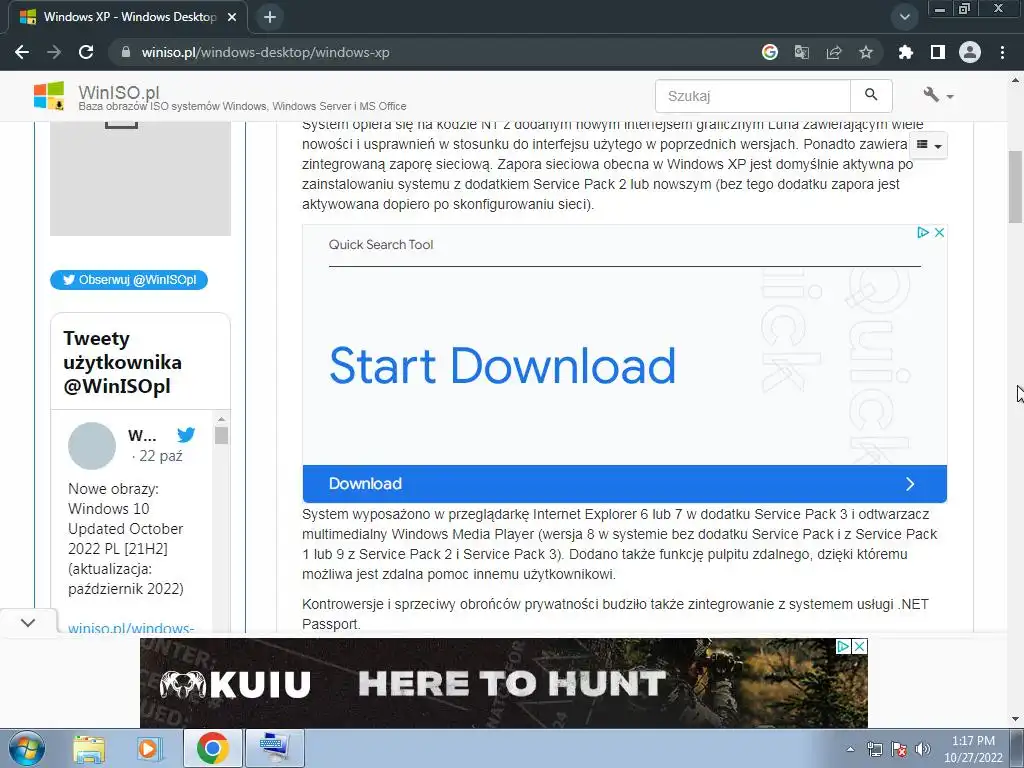
Task: Click the share page icon
Action: (833, 52)
